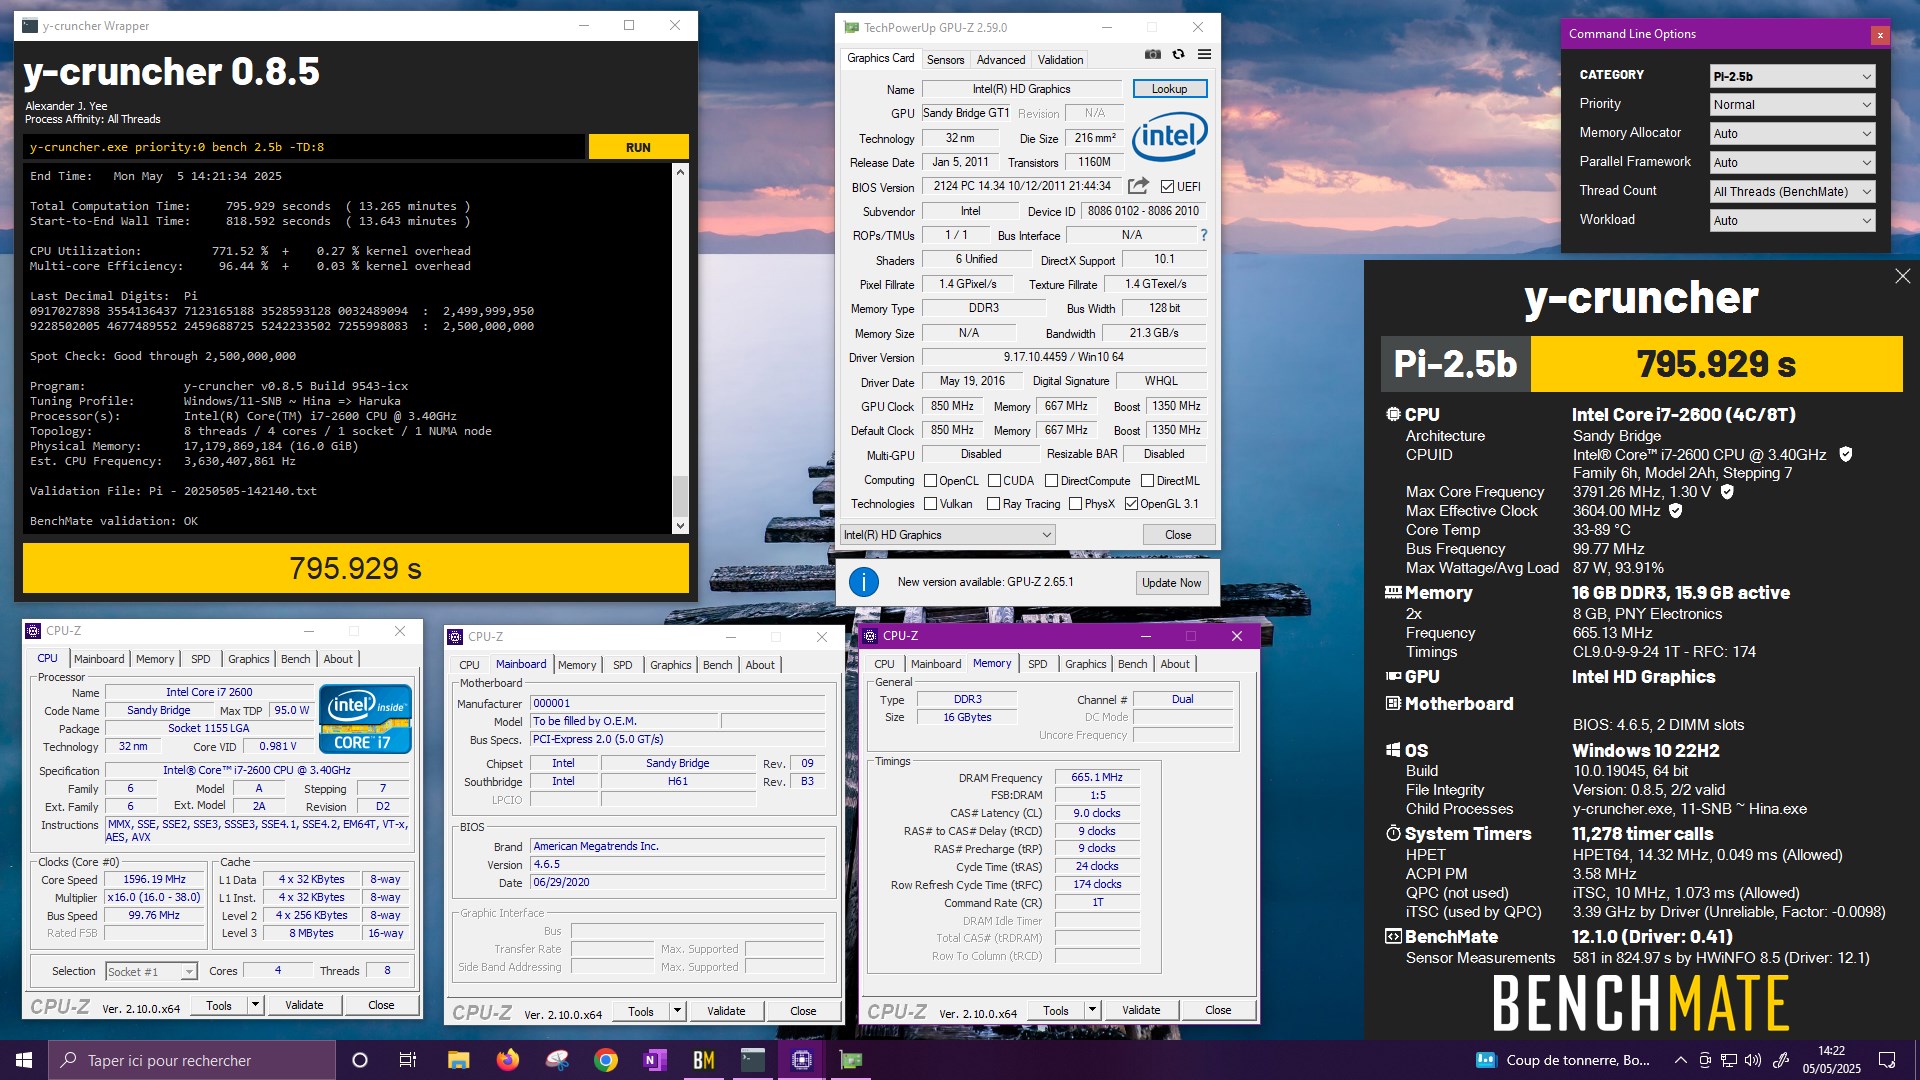
Task: Open the Task View taskbar button
Action: [x=408, y=1060]
